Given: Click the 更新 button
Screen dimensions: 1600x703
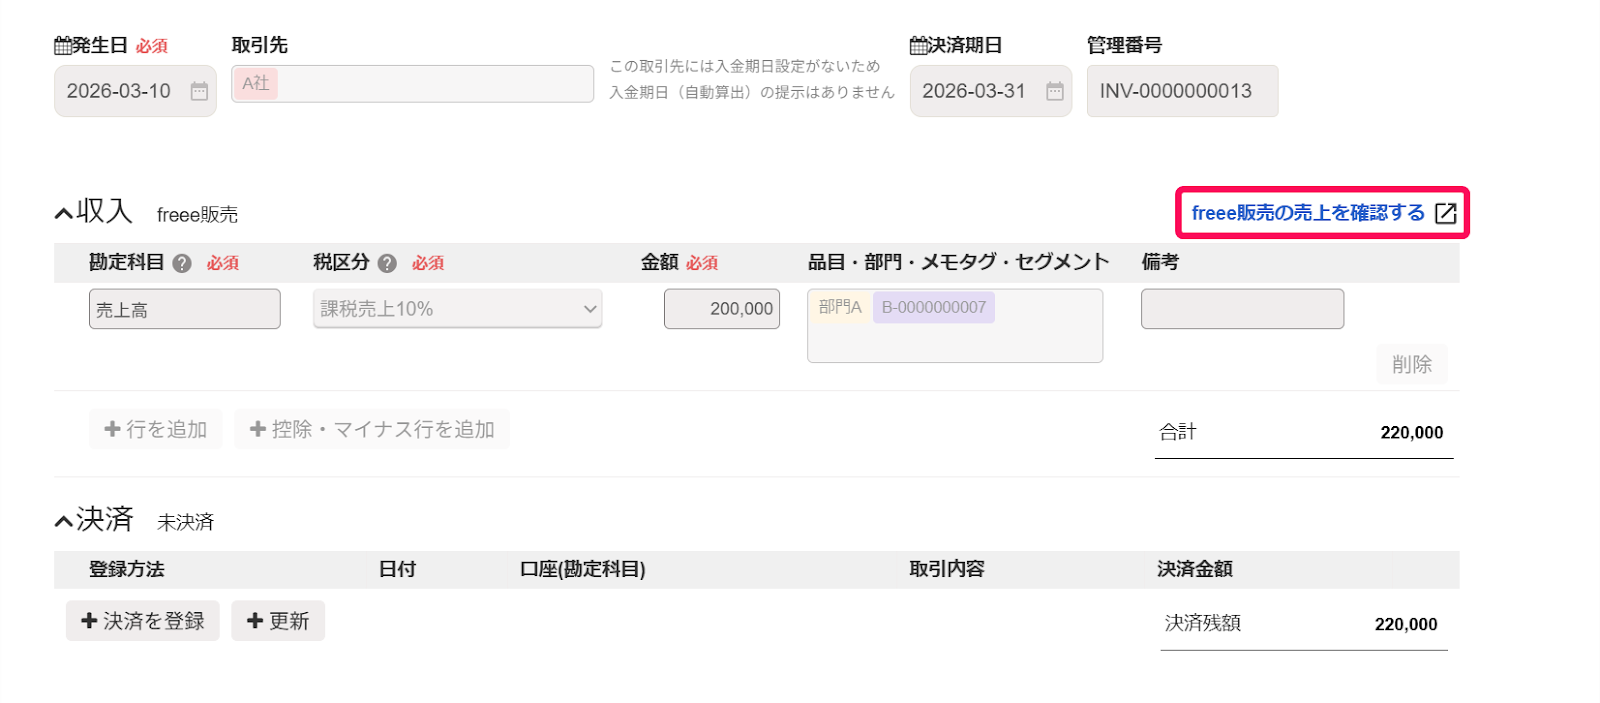Looking at the screenshot, I should coord(278,621).
